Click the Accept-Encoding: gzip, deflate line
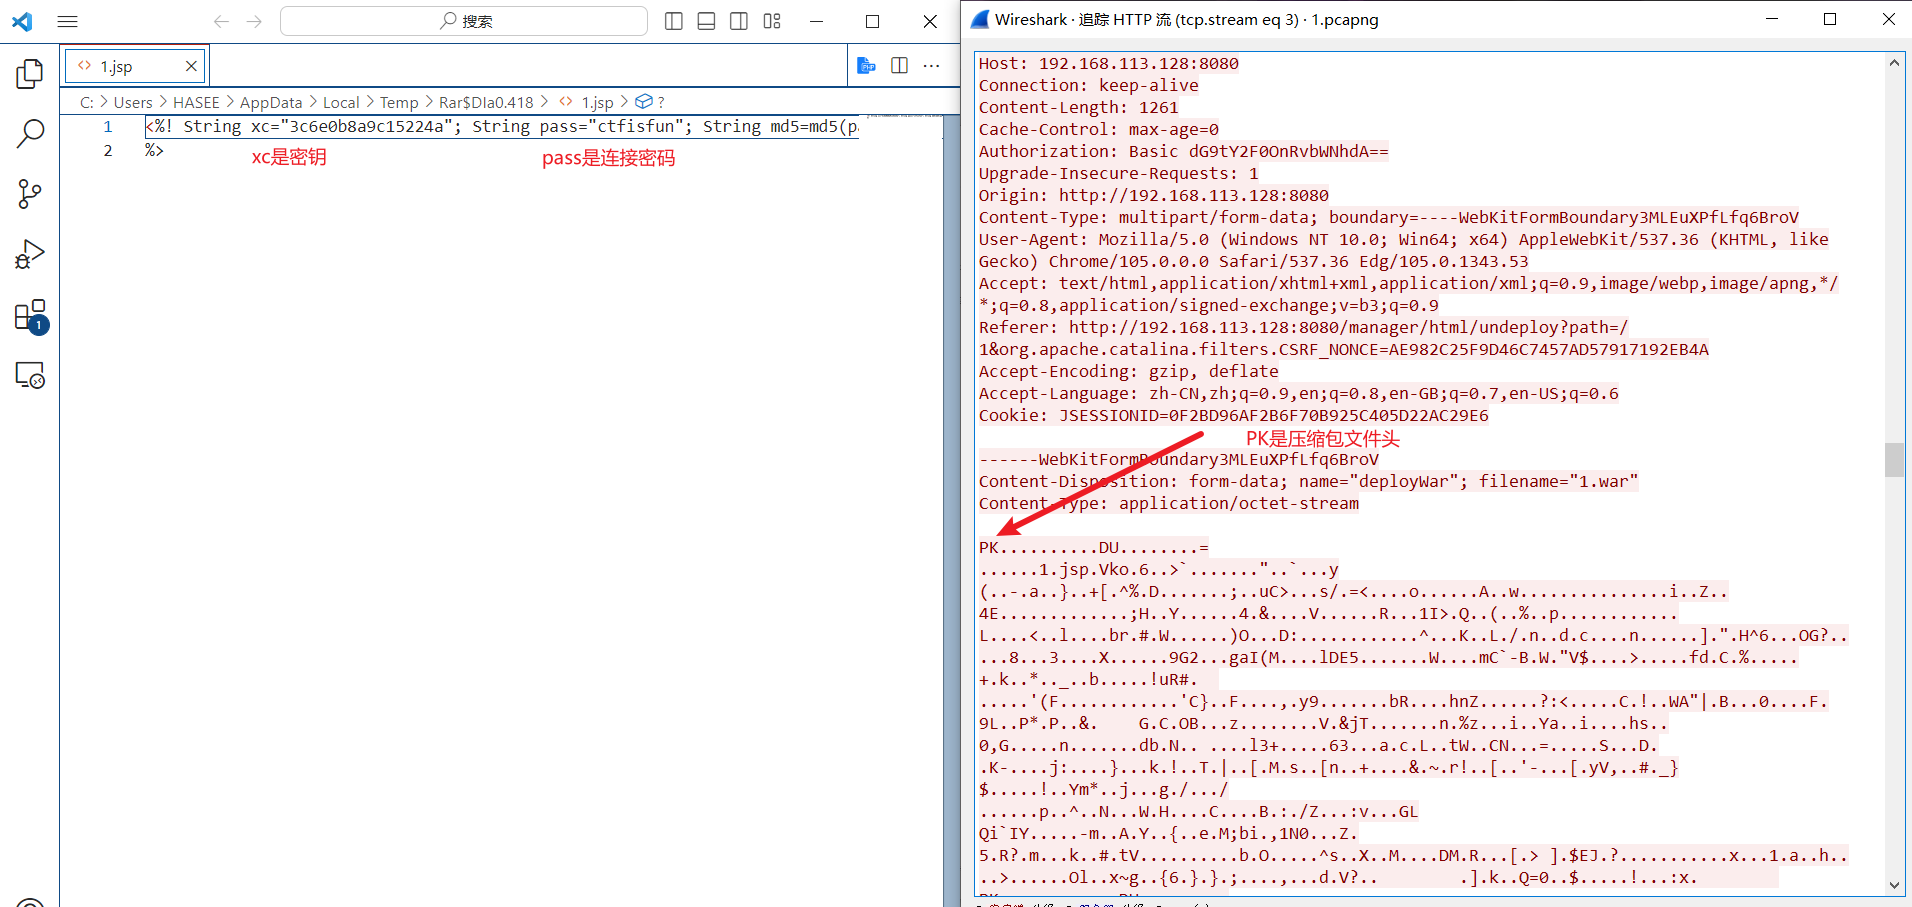Image resolution: width=1912 pixels, height=907 pixels. click(1128, 372)
